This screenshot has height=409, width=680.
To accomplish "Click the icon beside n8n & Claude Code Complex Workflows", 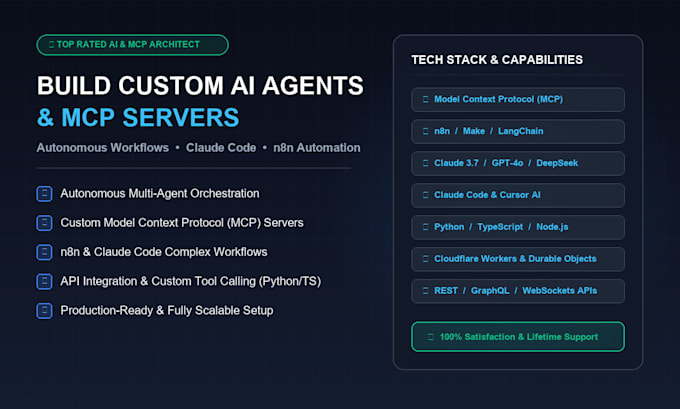I will point(44,252).
